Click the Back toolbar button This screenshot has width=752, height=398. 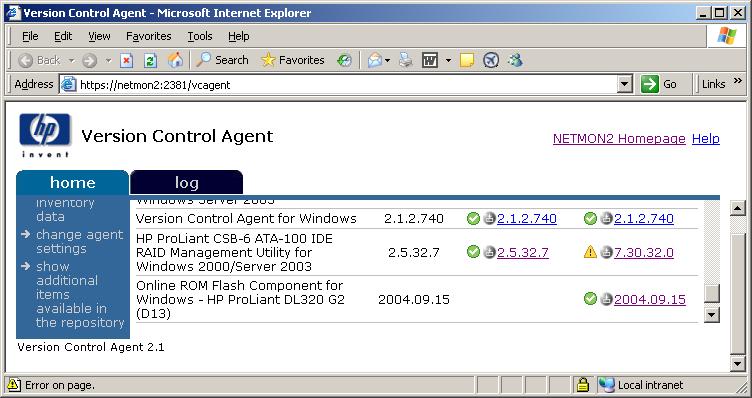[x=39, y=60]
